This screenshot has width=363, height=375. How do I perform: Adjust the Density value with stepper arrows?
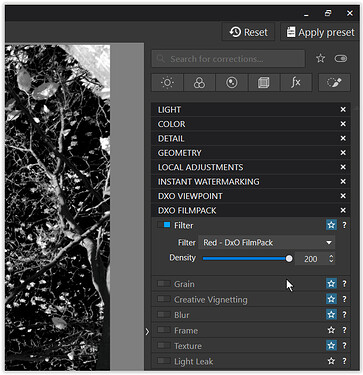pyautogui.click(x=331, y=259)
